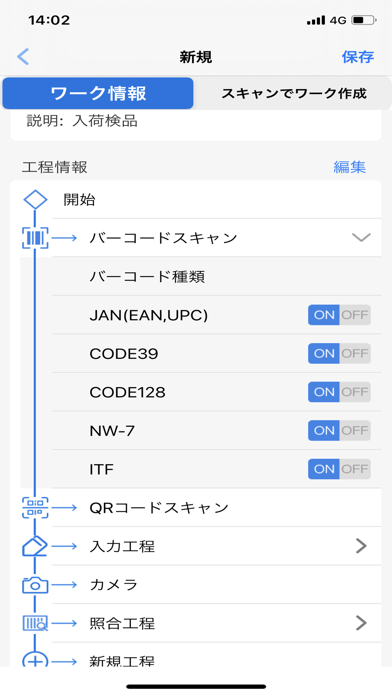This screenshot has height=696, width=392.
Task: Tap the 編集 link for 工程情報
Action: click(x=350, y=167)
